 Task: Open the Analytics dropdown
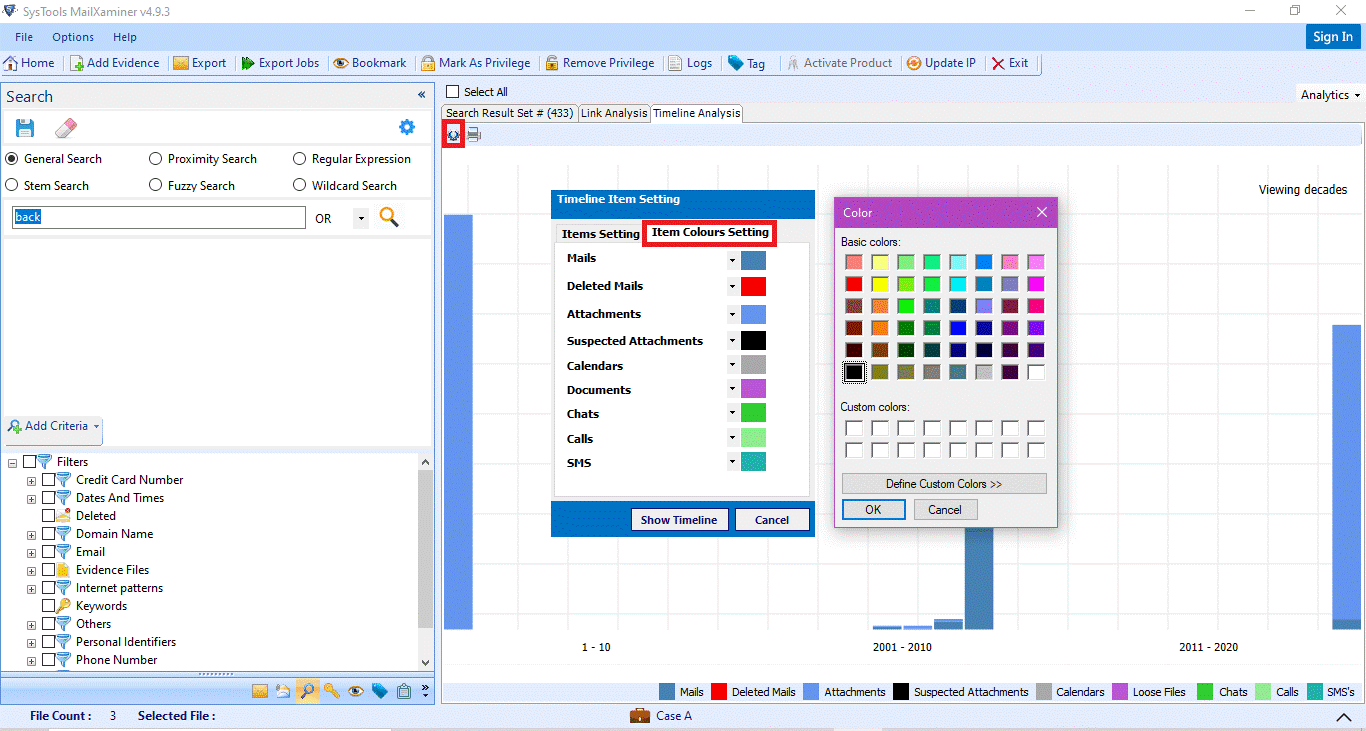tap(1330, 95)
